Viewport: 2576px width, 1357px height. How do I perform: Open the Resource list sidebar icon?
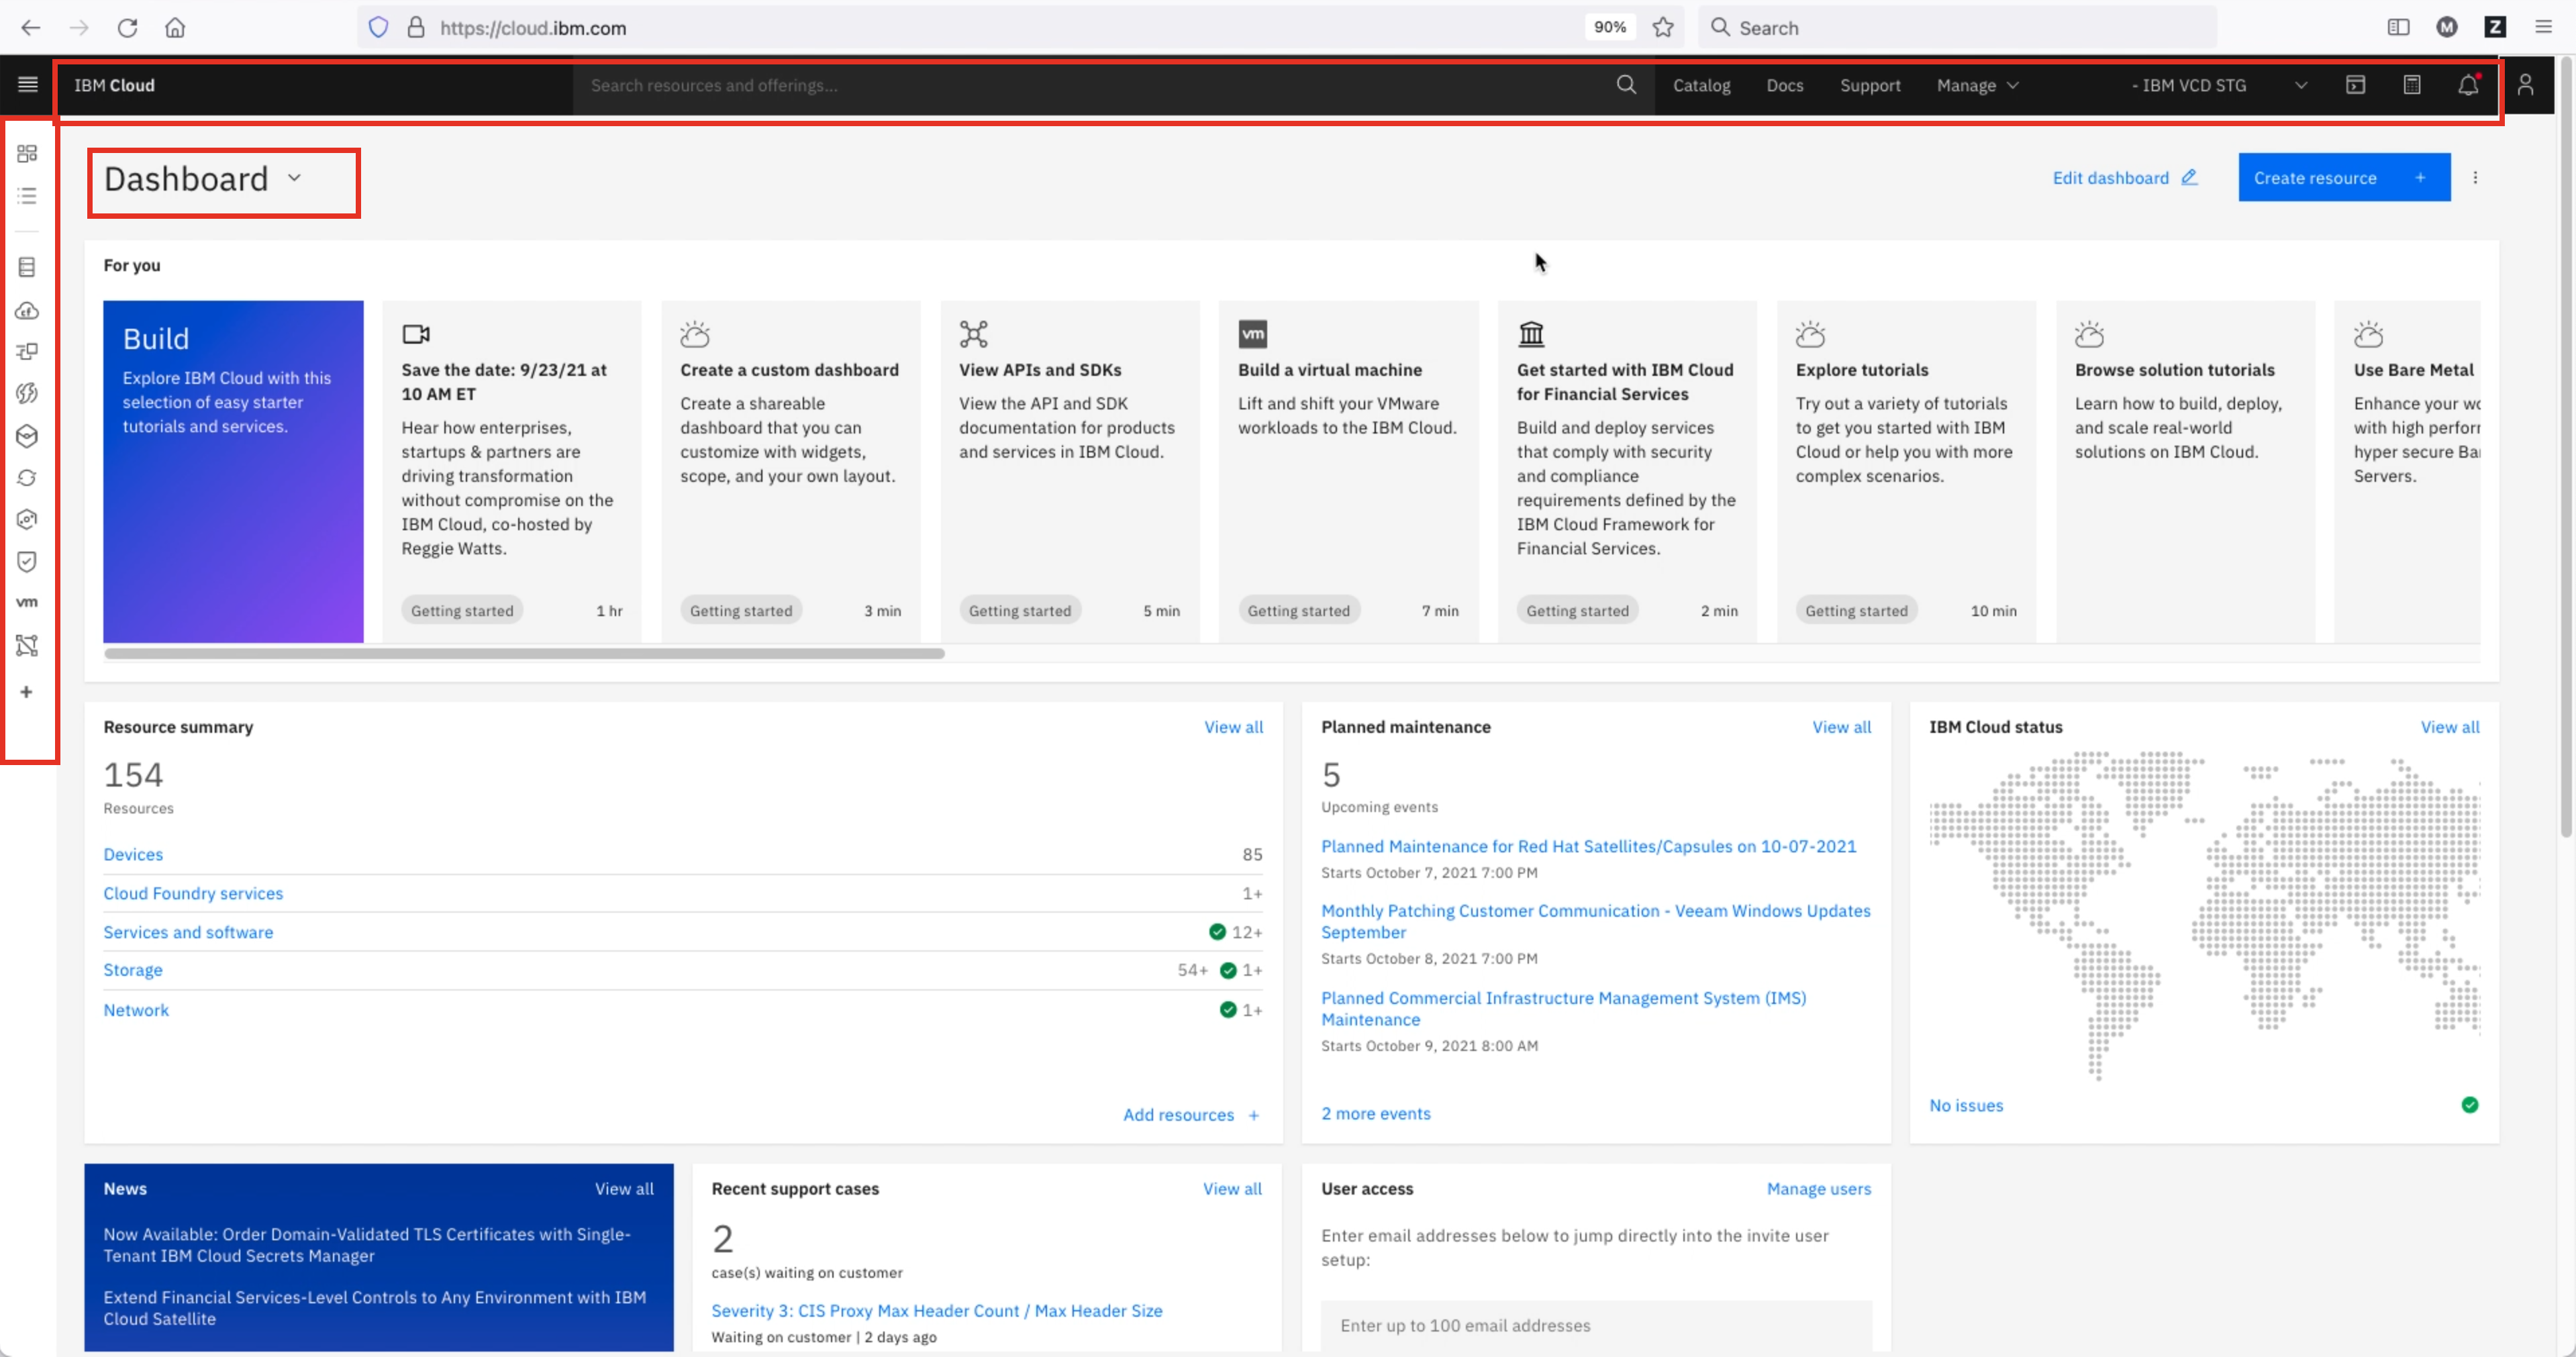pos(27,196)
